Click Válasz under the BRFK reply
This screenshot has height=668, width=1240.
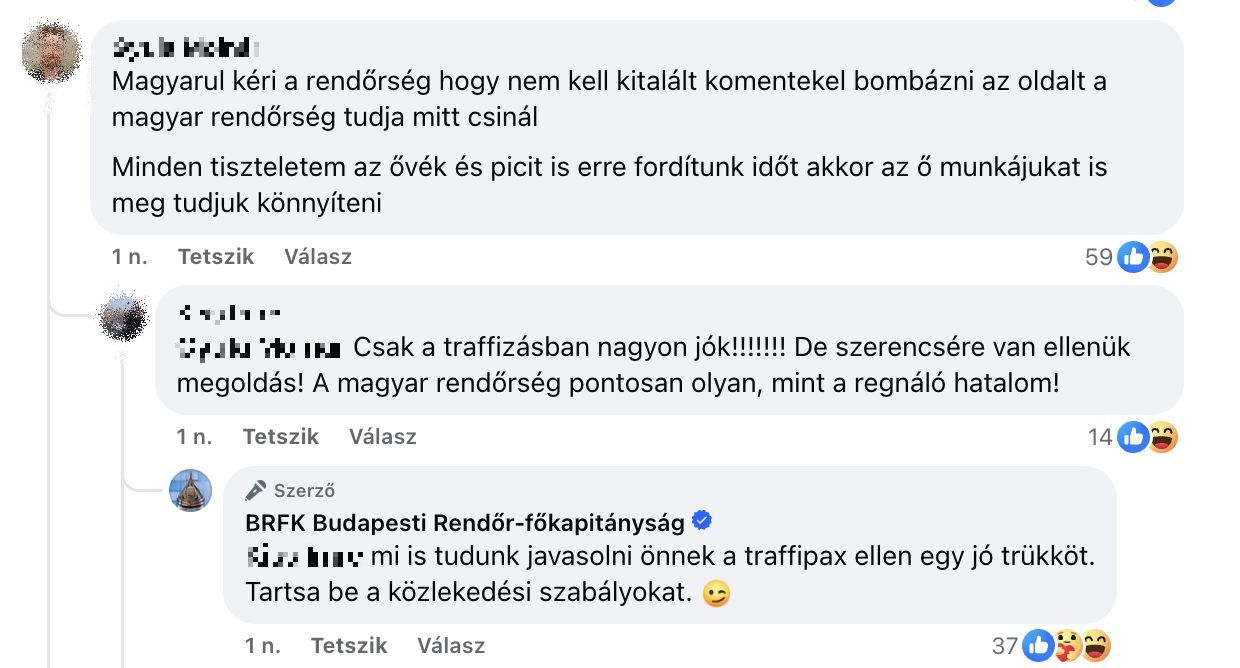[x=451, y=646]
